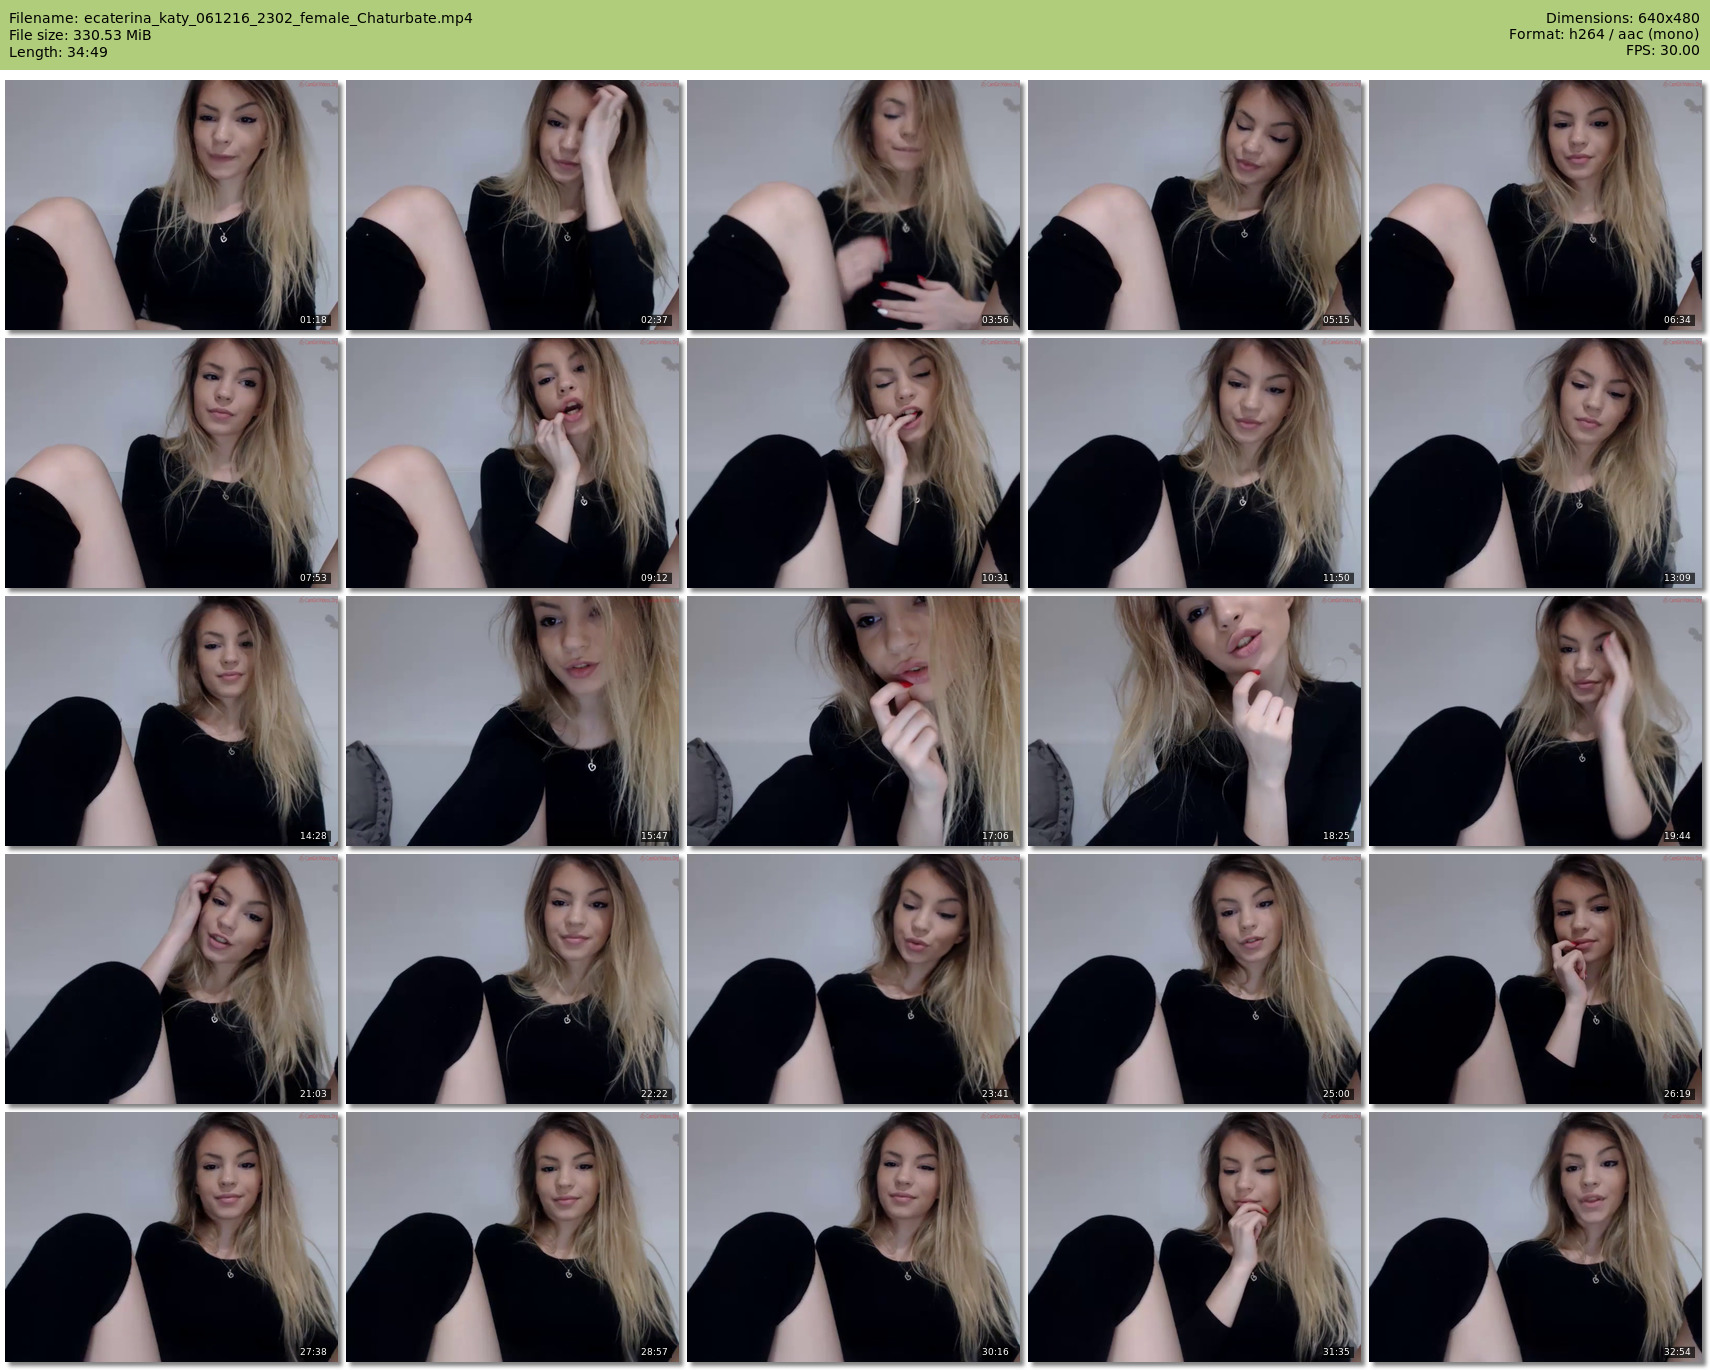Select the frame marked 14:28
This screenshot has width=1710, height=1370.
(x=171, y=721)
